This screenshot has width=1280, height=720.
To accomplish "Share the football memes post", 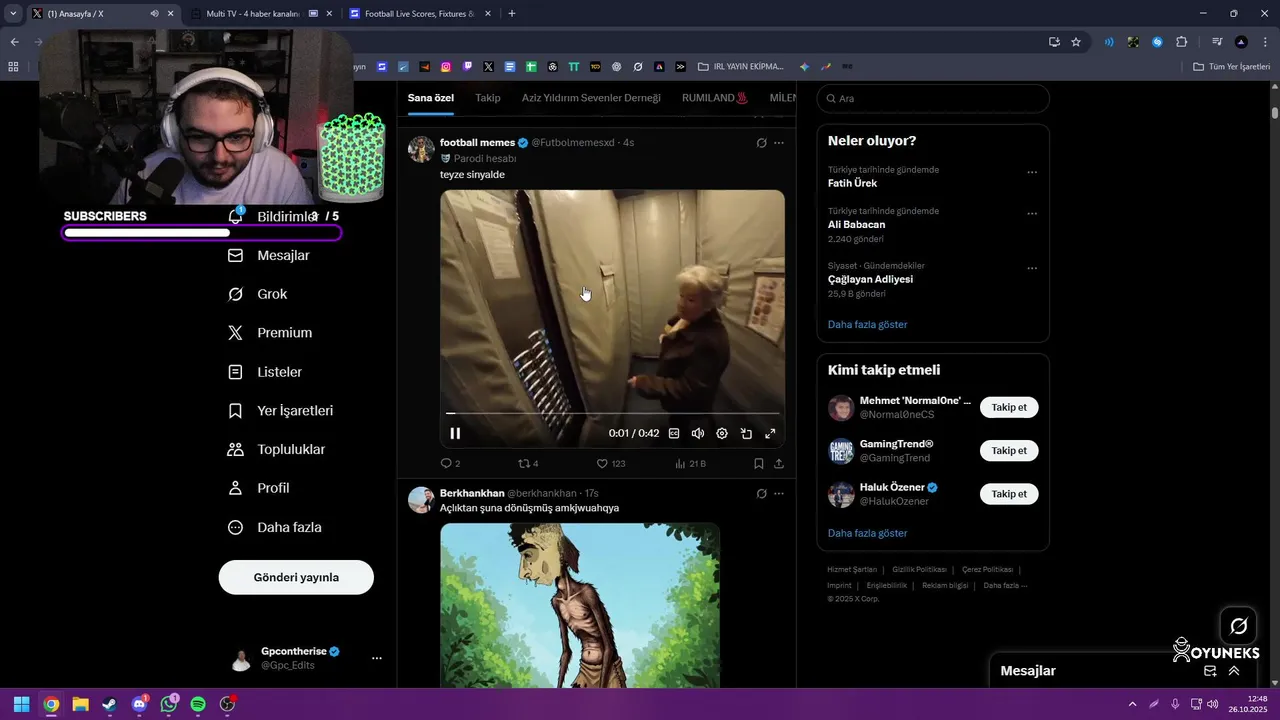I will point(779,464).
